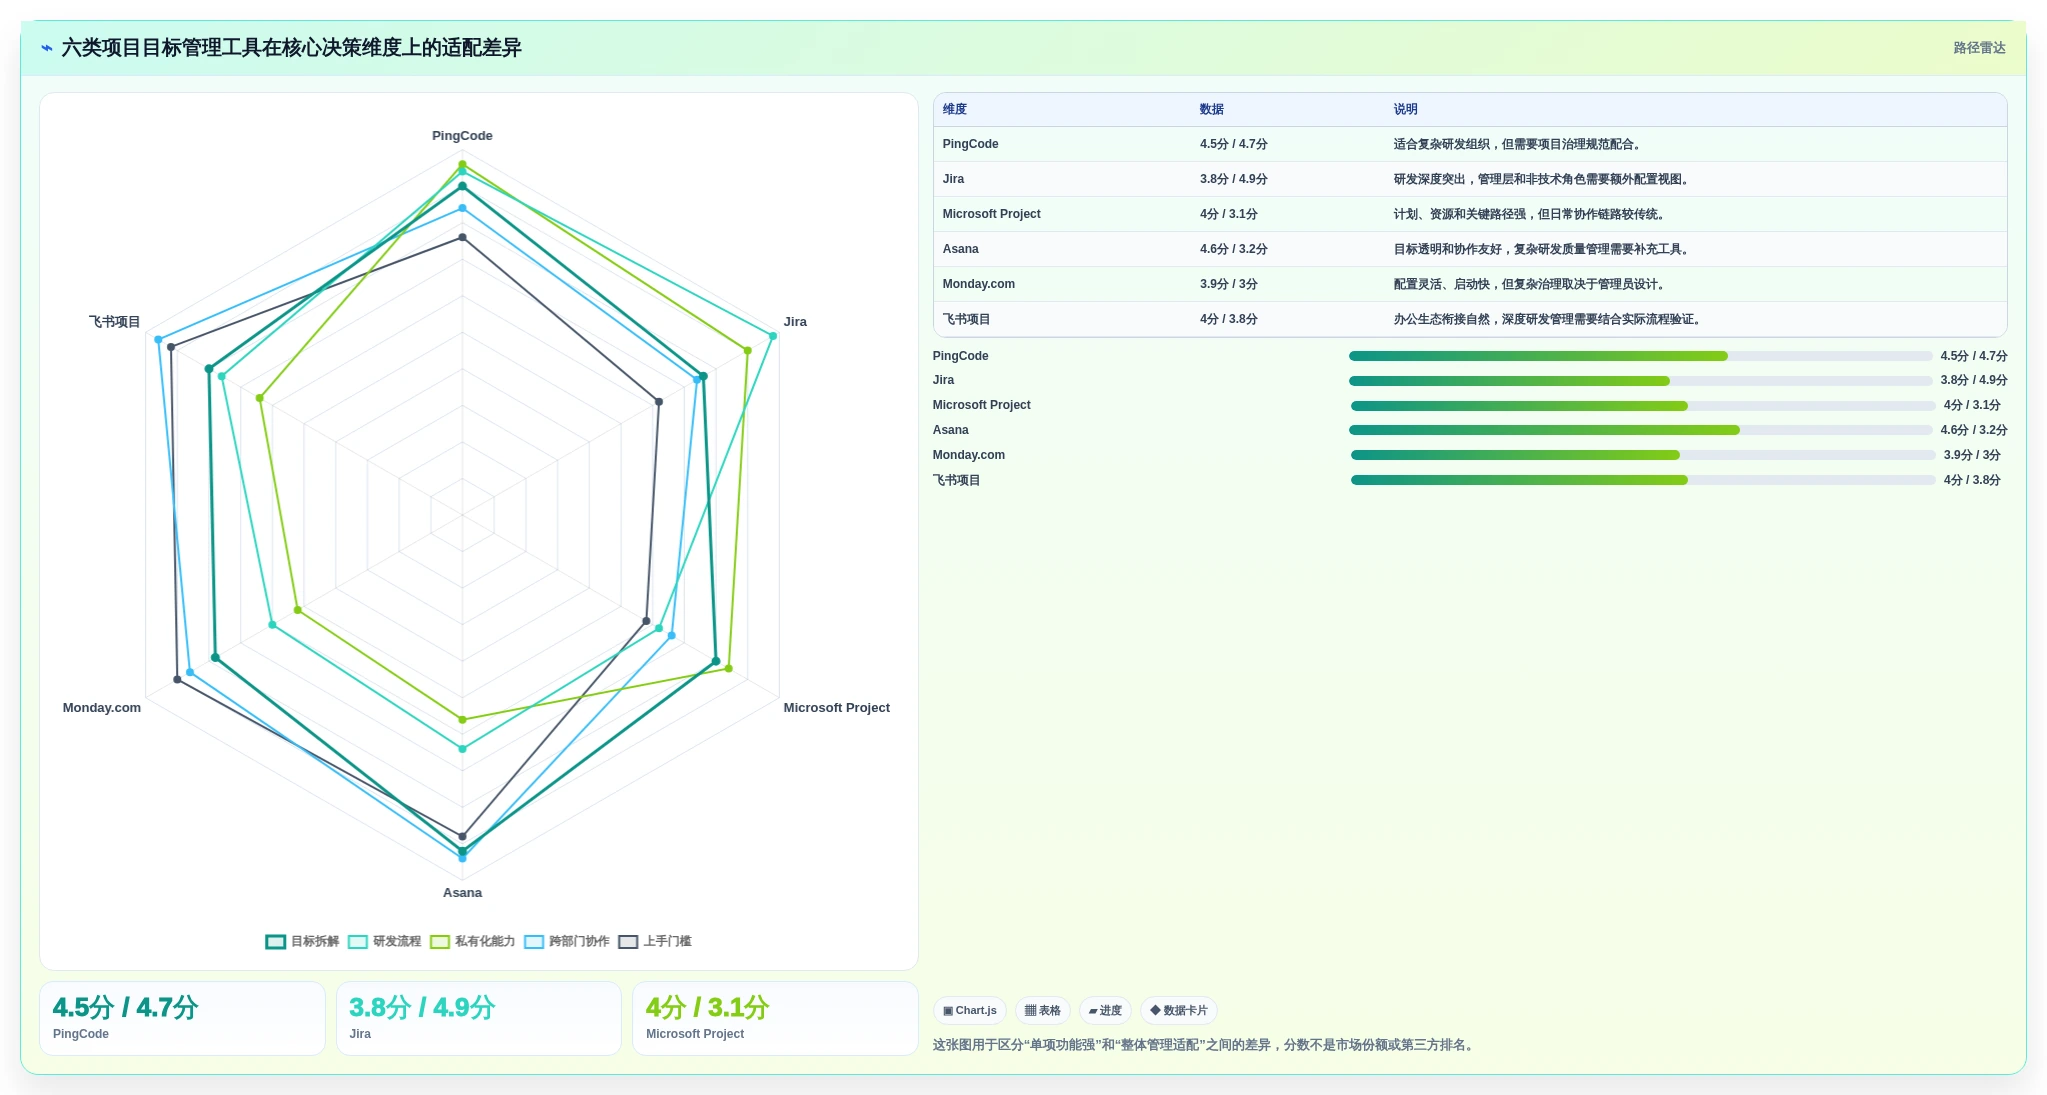Select the Microsoft Project table row name
The height and width of the screenshot is (1095, 2047).
click(991, 214)
